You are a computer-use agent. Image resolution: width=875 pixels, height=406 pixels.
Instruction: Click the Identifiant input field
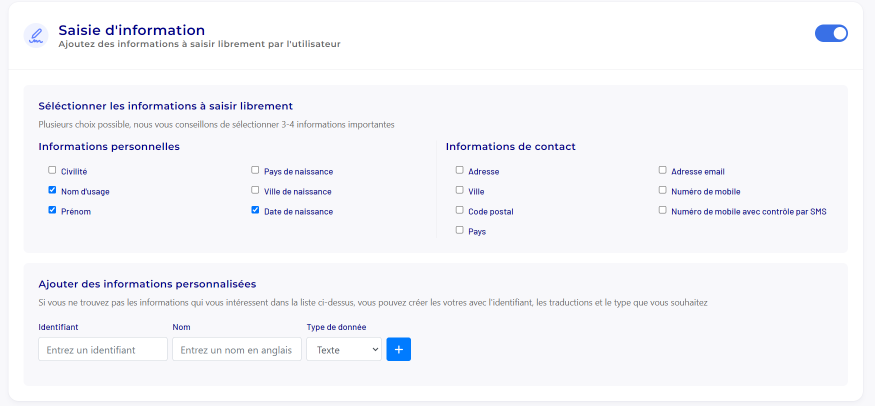(102, 349)
